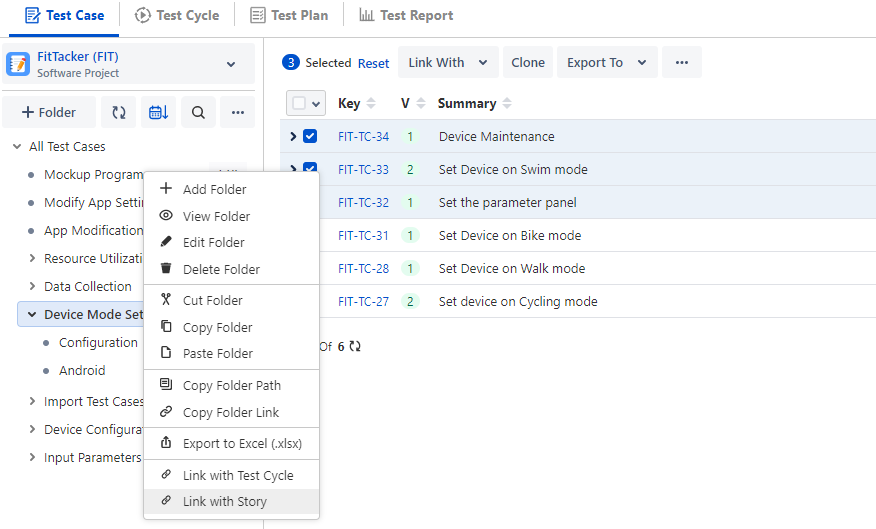Choose Paste Folder from context menu
Image resolution: width=876 pixels, height=529 pixels.
[x=231, y=354]
